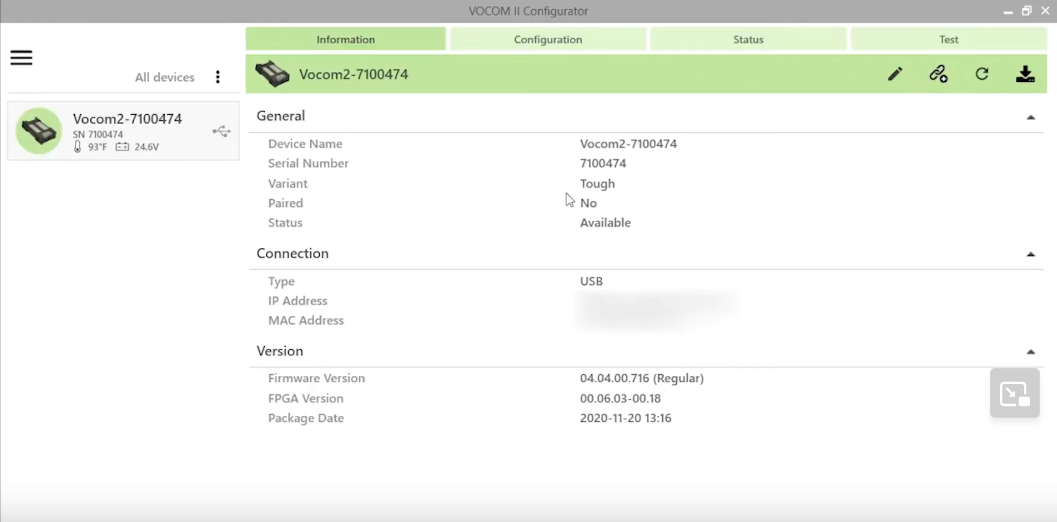The image size is (1057, 522).
Task: Click the Vocom2-7100474 title in green header
Action: [x=353, y=74]
